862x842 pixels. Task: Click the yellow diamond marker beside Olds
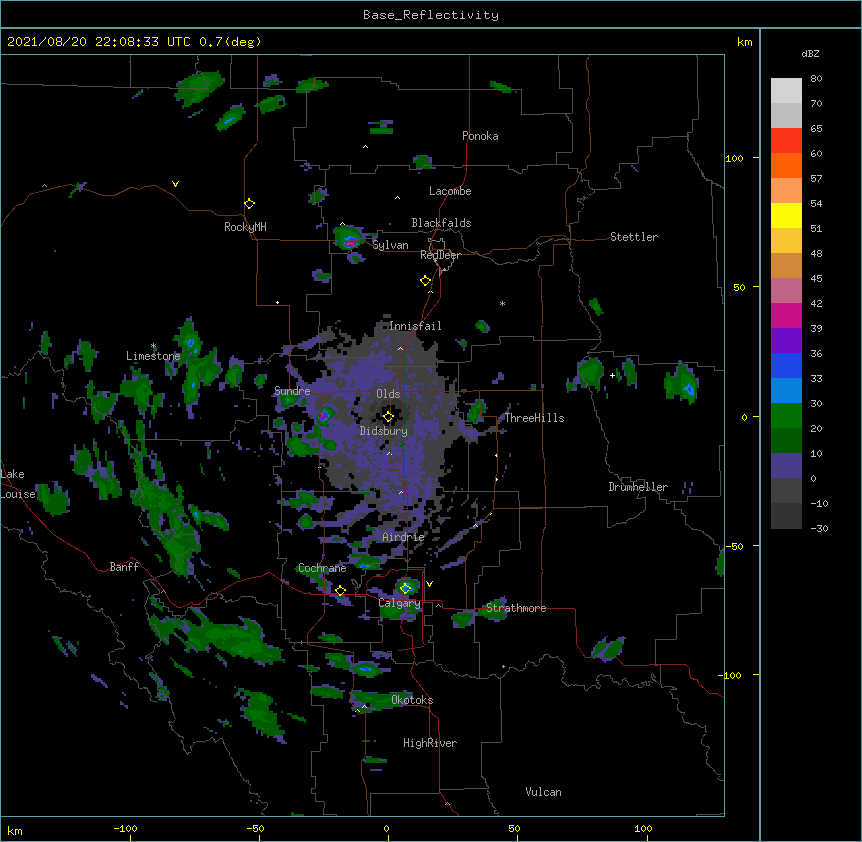coord(388,417)
